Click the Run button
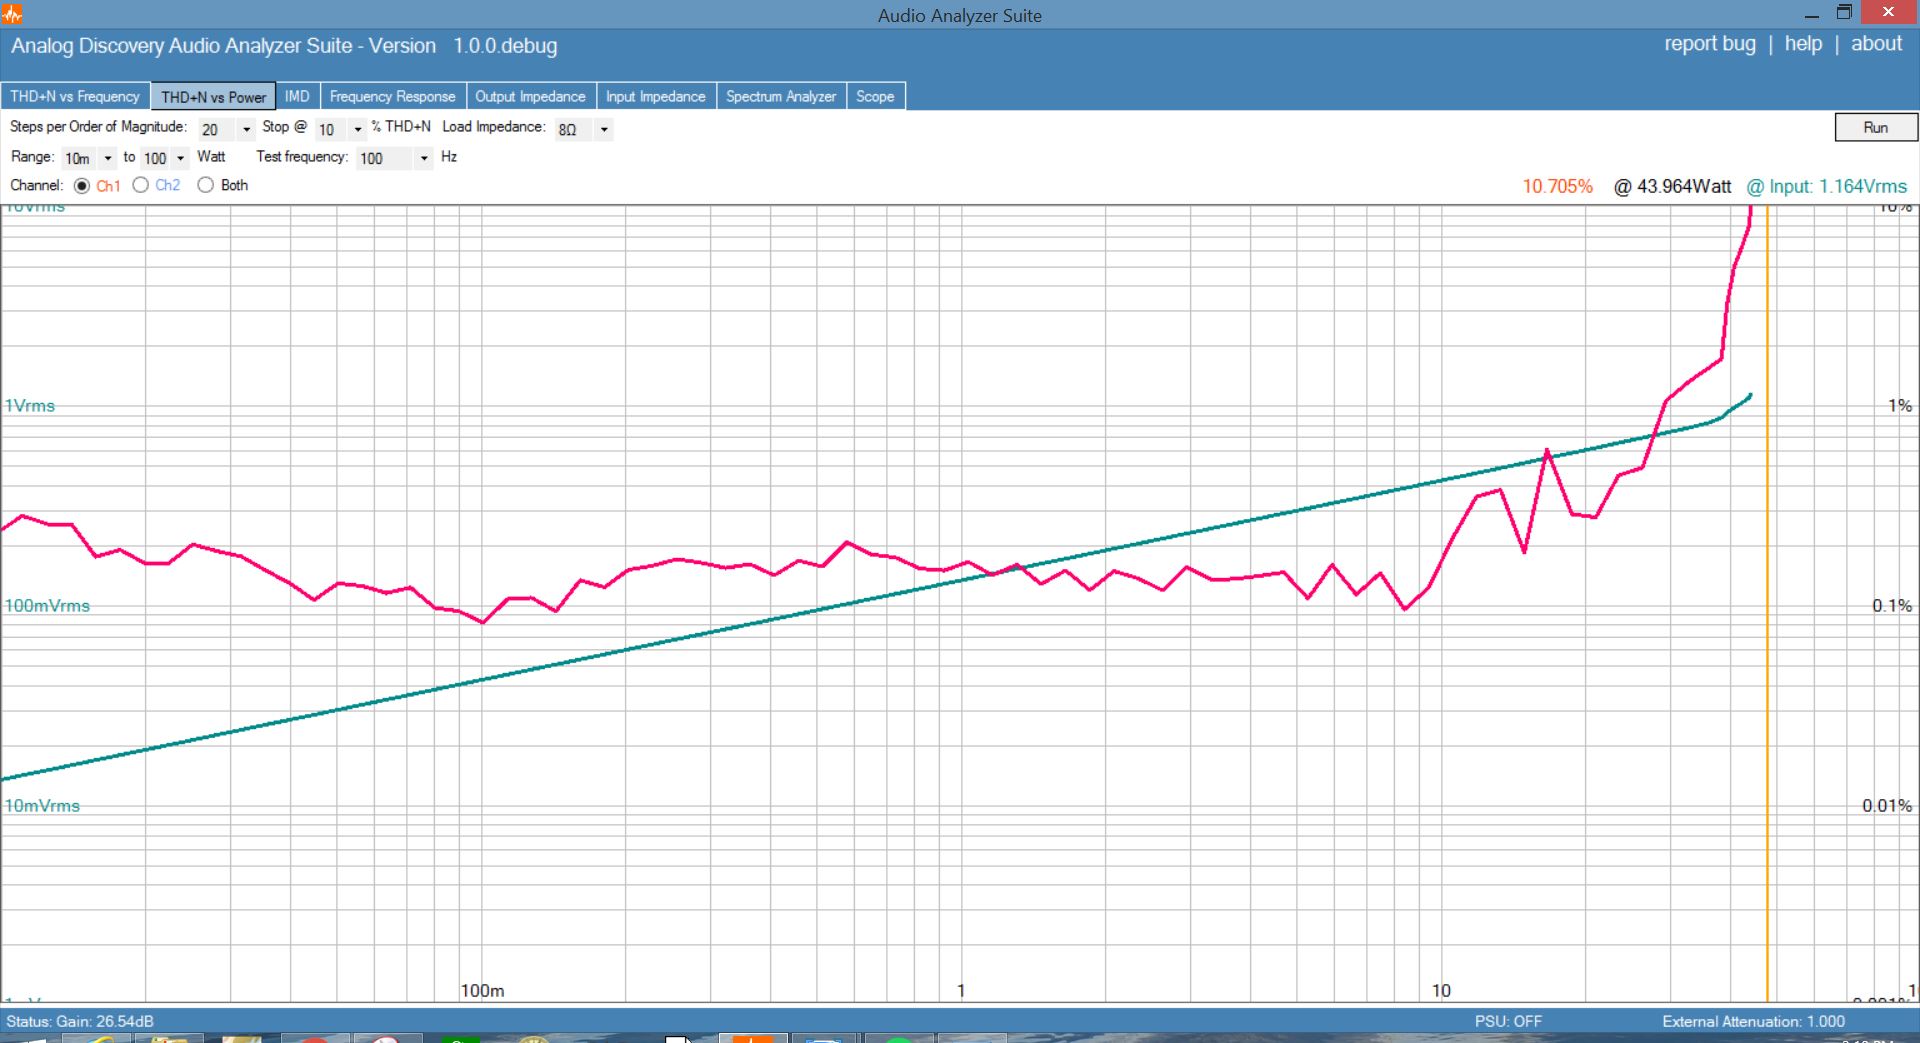Viewport: 1920px width, 1043px height. [1875, 127]
